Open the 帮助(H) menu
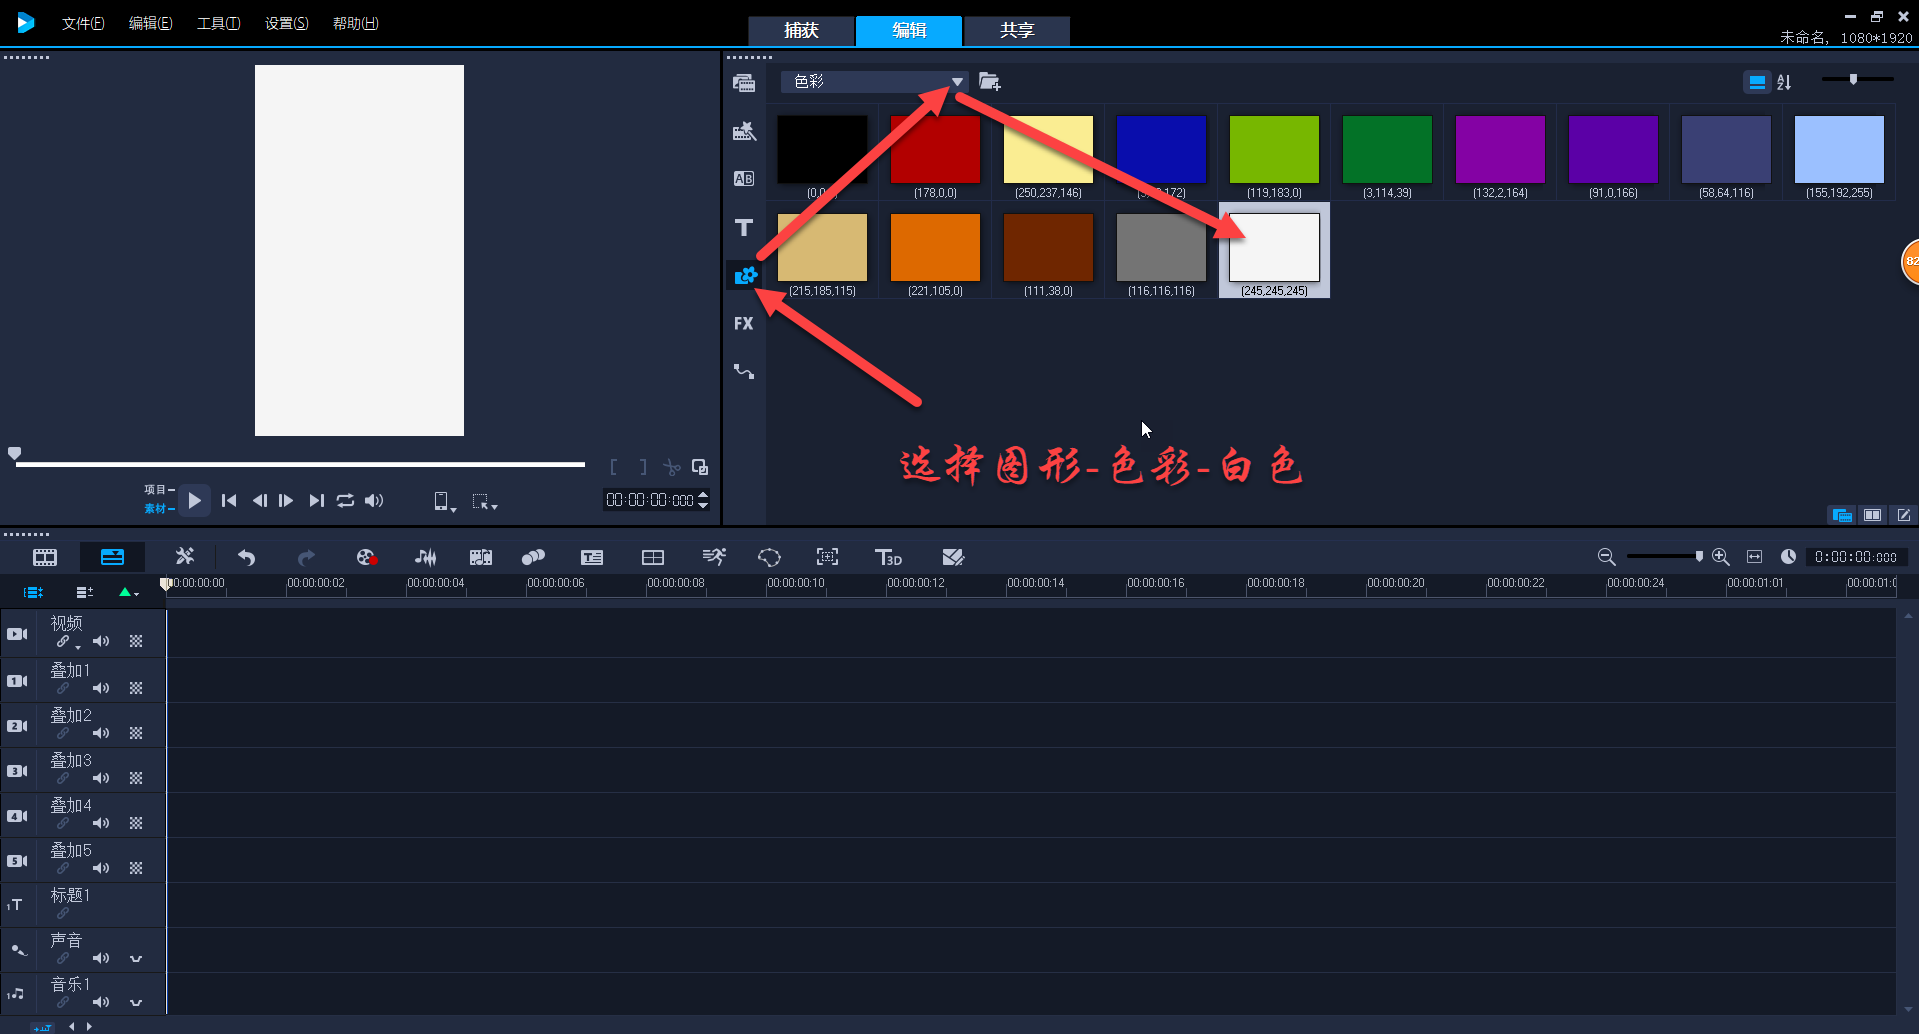This screenshot has height=1034, width=1919. (x=355, y=23)
